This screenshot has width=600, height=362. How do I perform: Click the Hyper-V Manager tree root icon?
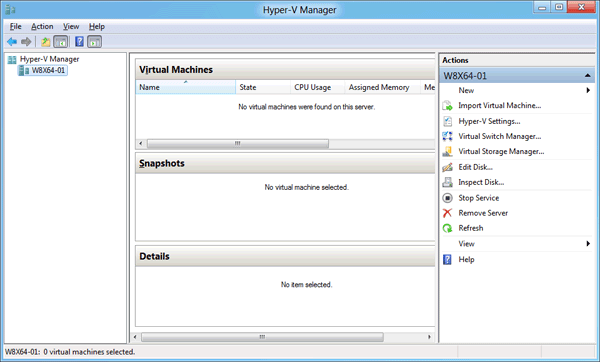12,59
